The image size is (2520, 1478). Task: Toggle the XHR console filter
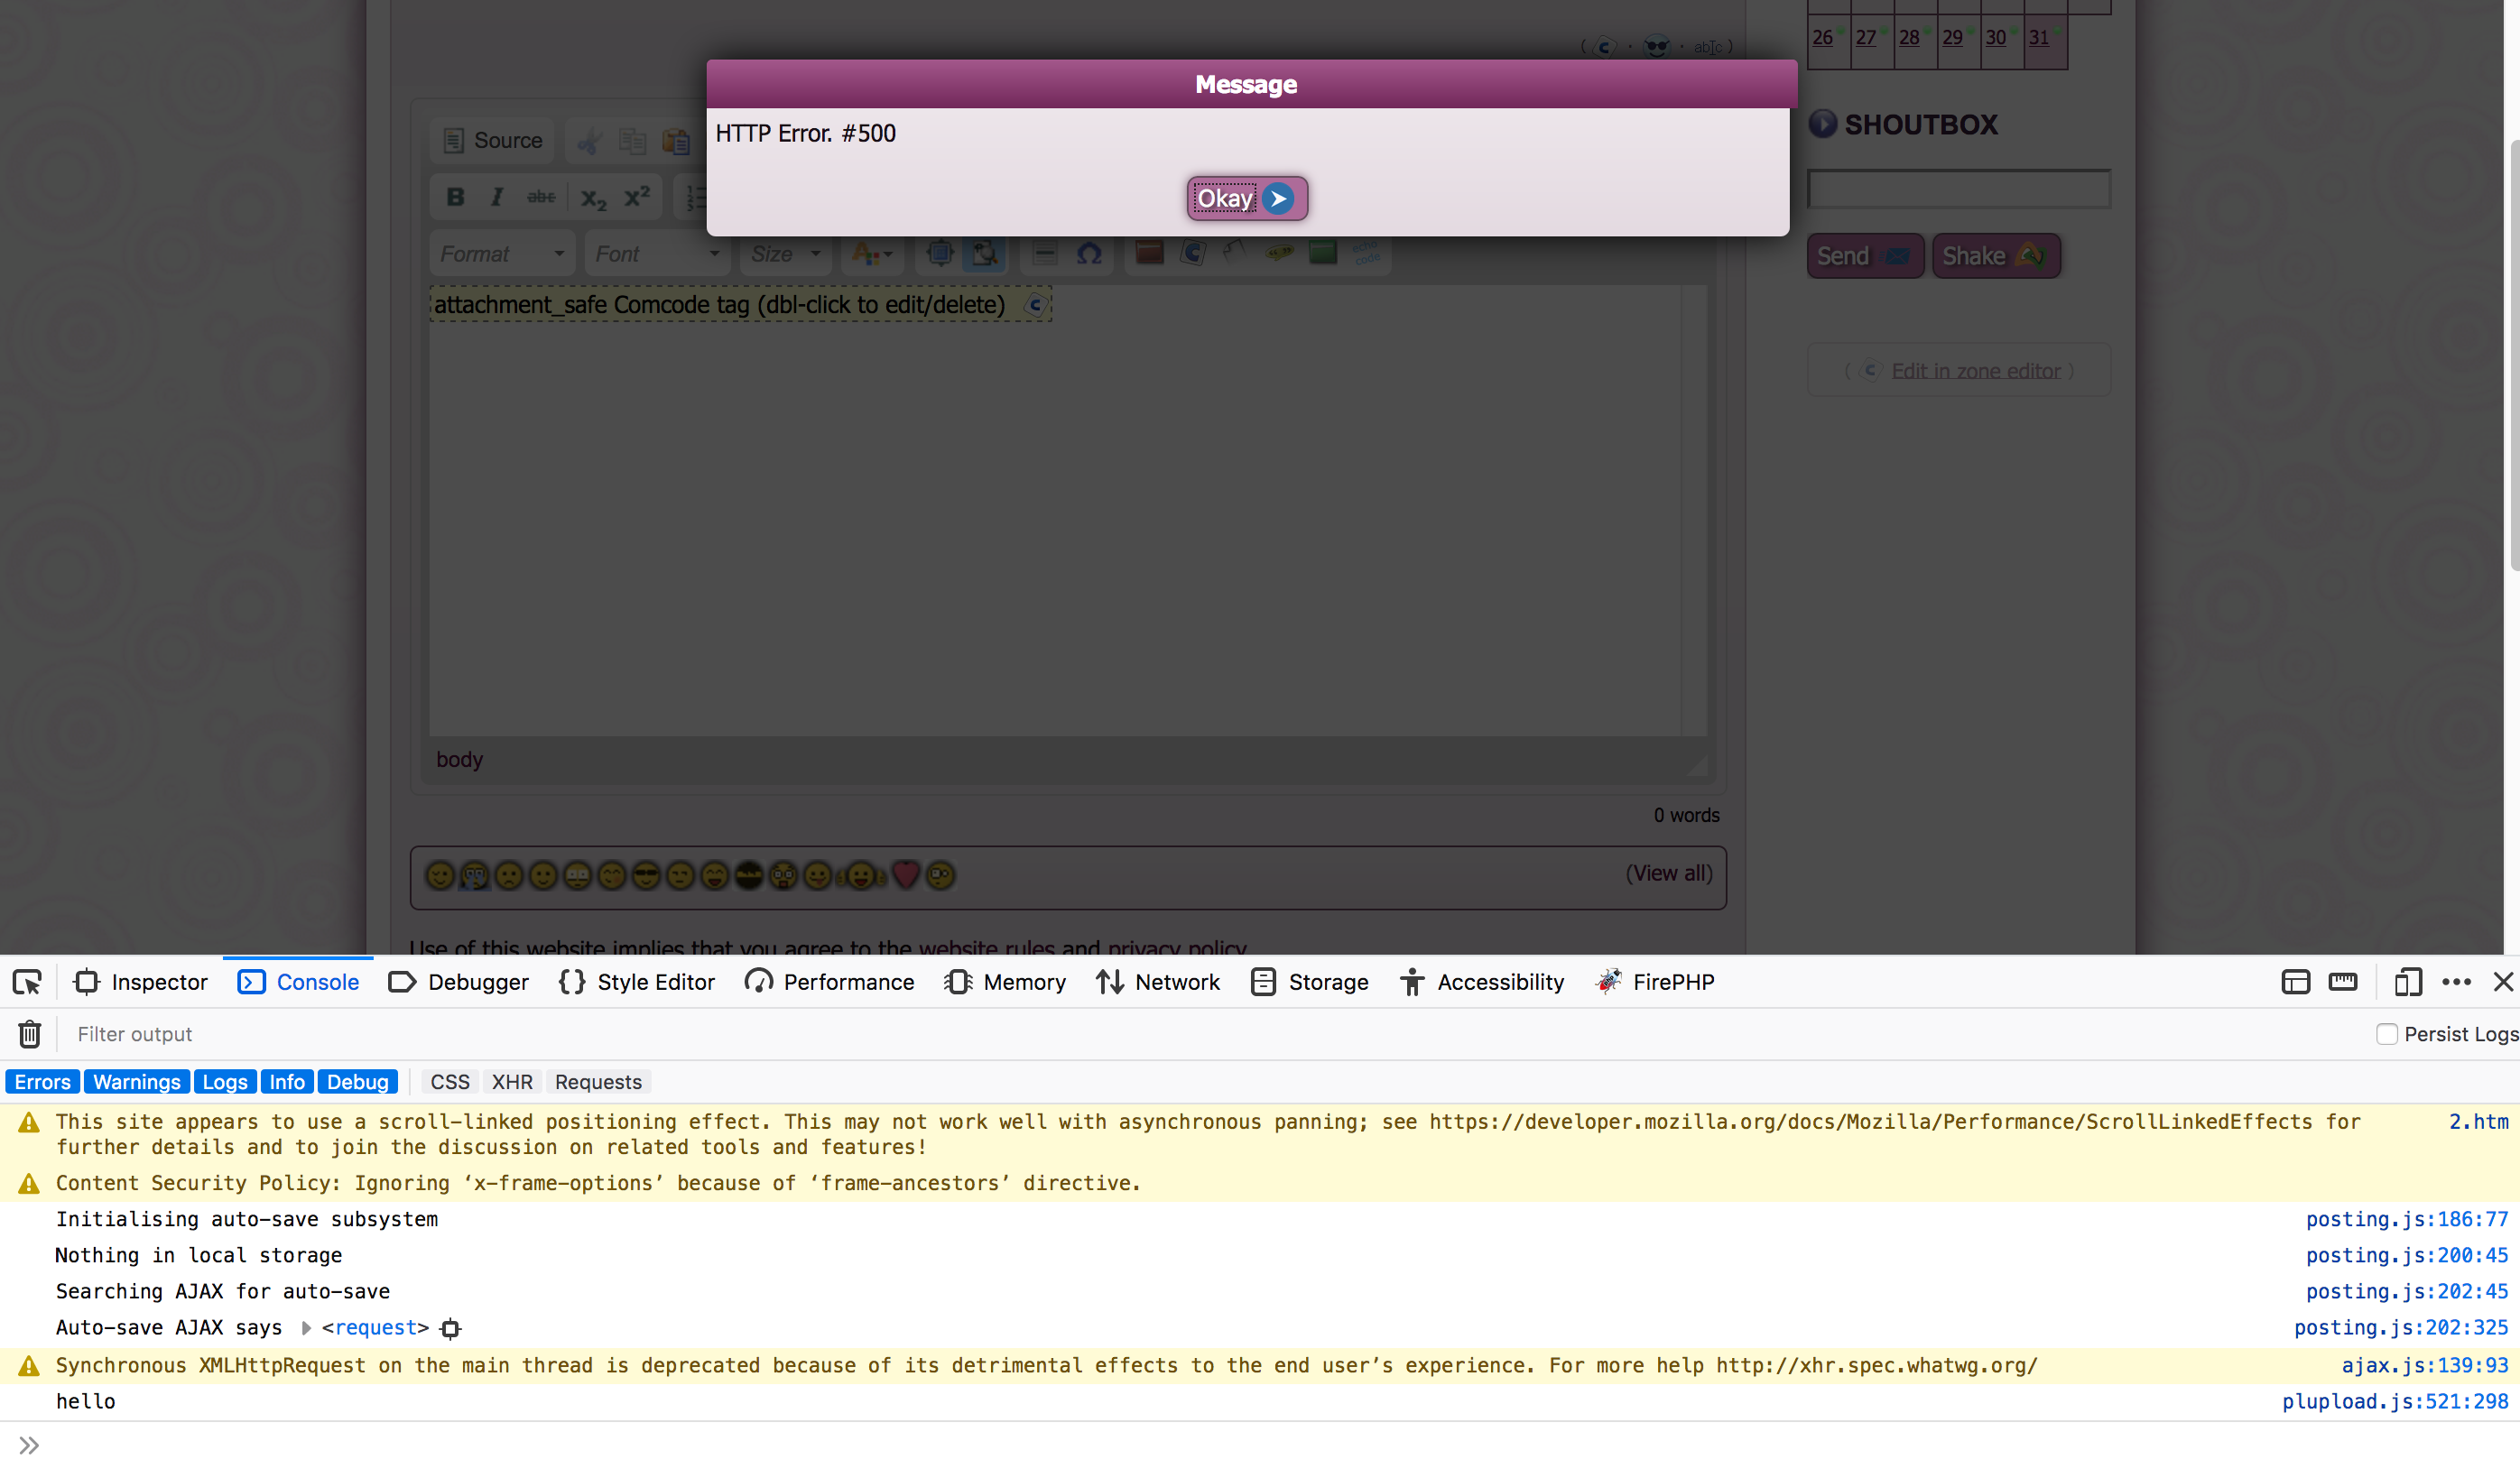(x=512, y=1082)
